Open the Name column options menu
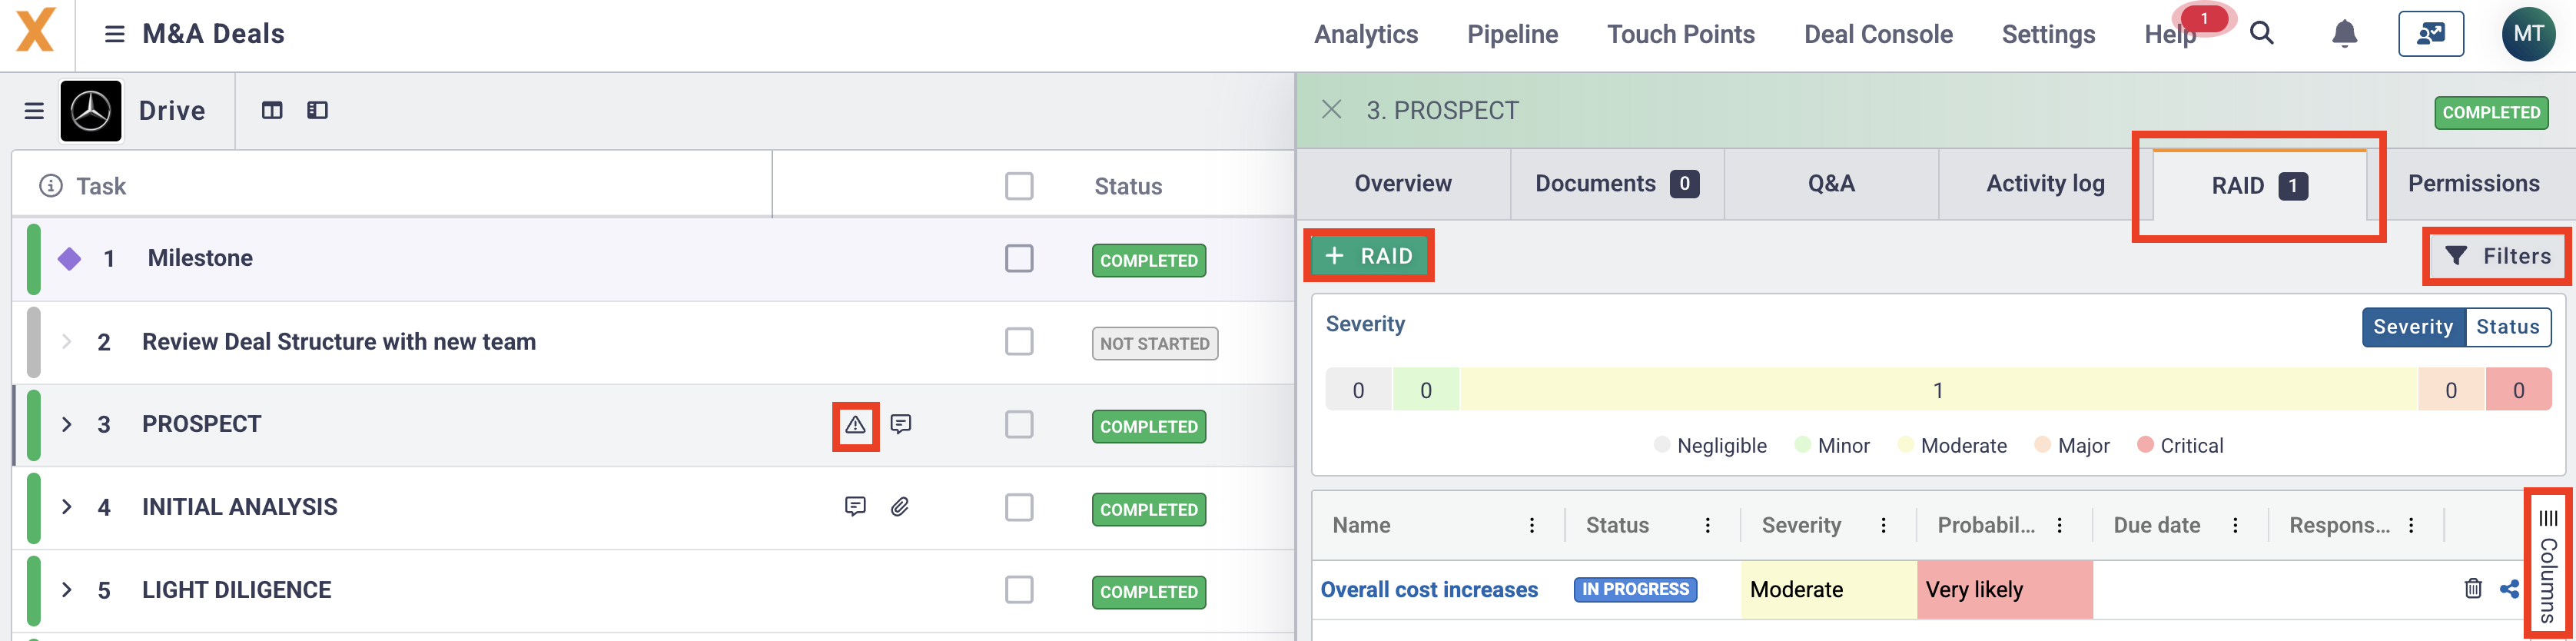 [x=1531, y=526]
